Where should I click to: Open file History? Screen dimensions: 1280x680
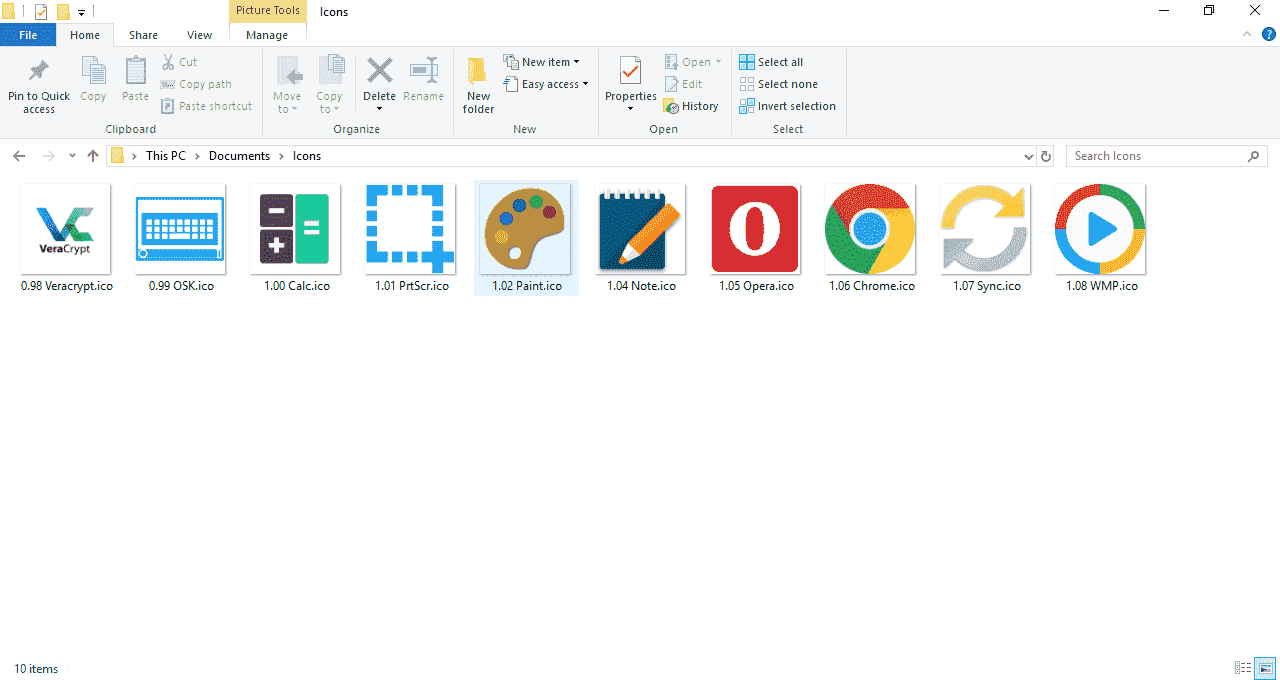pos(691,106)
